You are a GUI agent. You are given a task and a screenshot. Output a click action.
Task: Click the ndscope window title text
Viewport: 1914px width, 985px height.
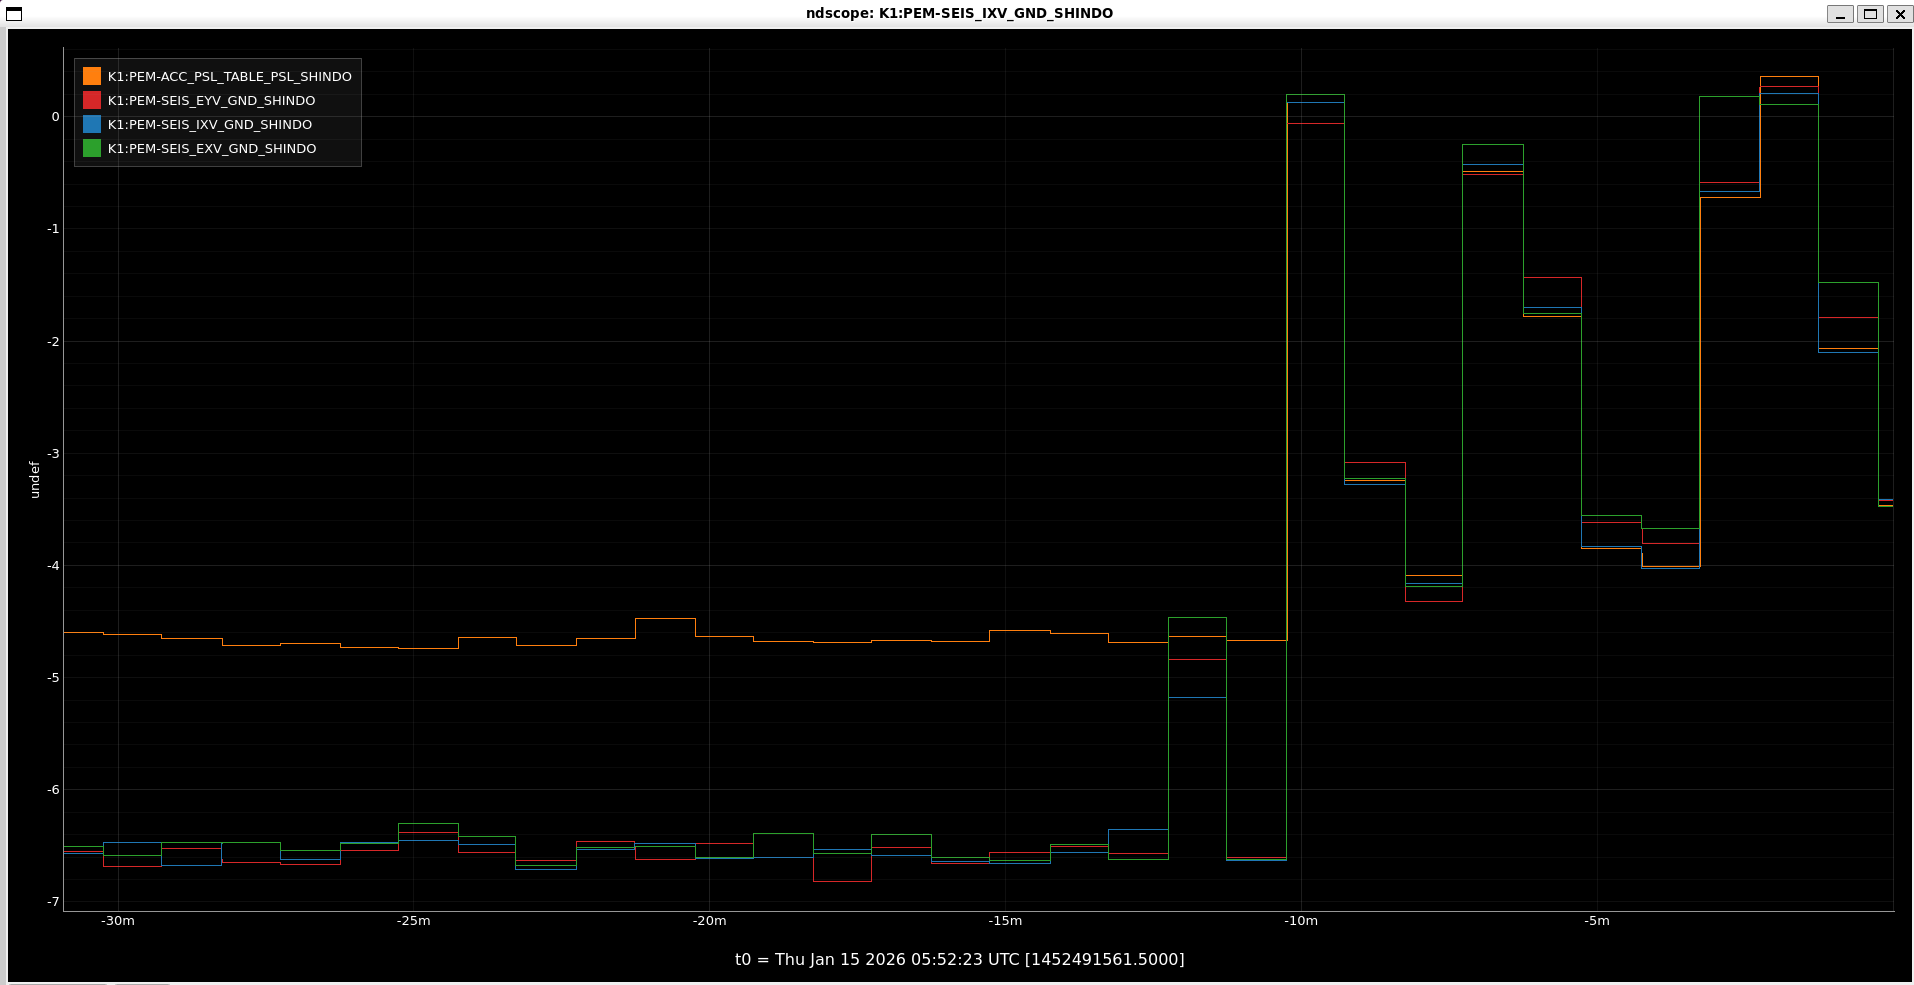tap(959, 13)
